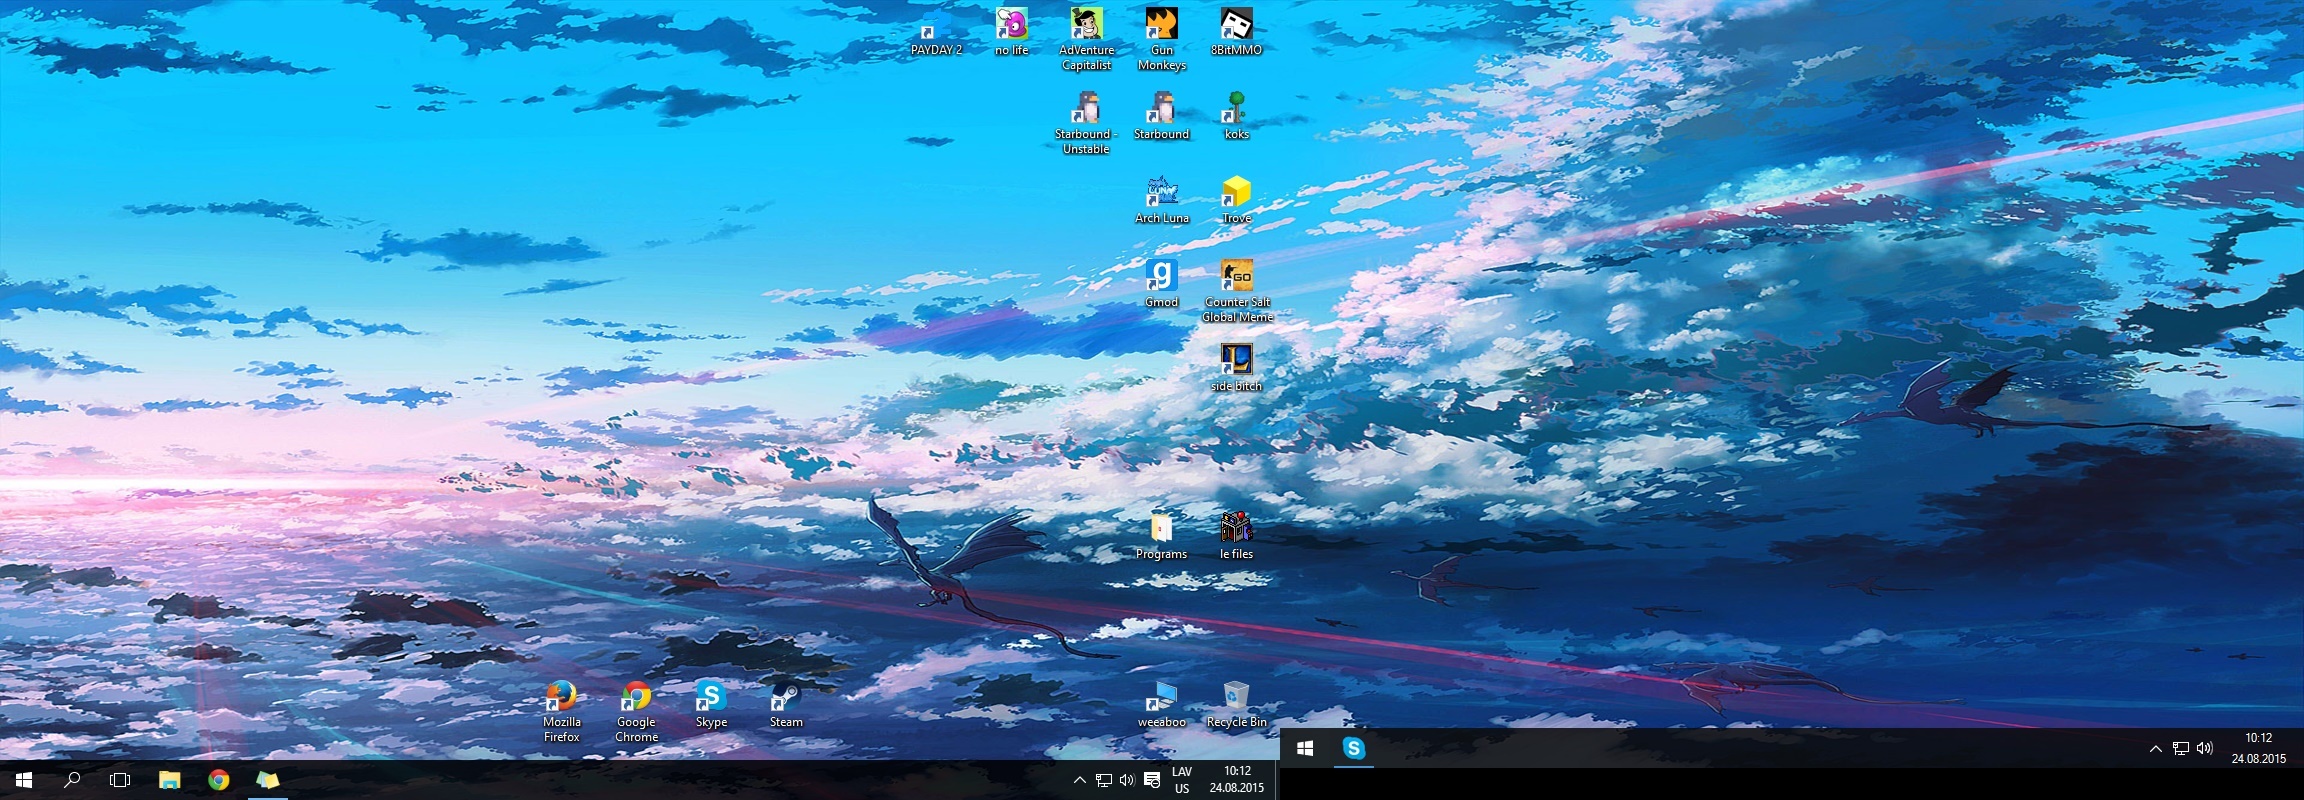Click the weeaboo computer icon
2304x800 pixels.
click(x=1161, y=696)
